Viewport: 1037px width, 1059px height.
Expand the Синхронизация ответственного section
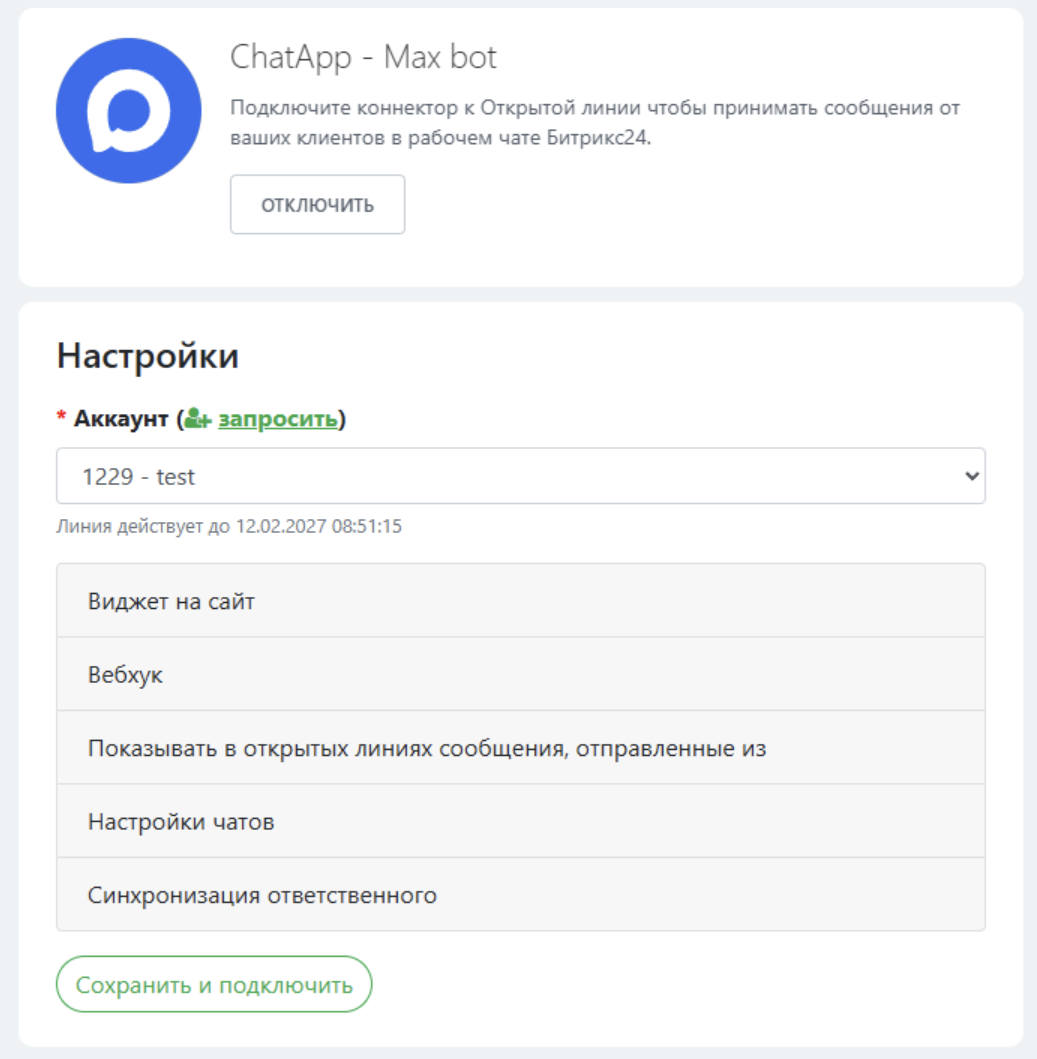[520, 895]
